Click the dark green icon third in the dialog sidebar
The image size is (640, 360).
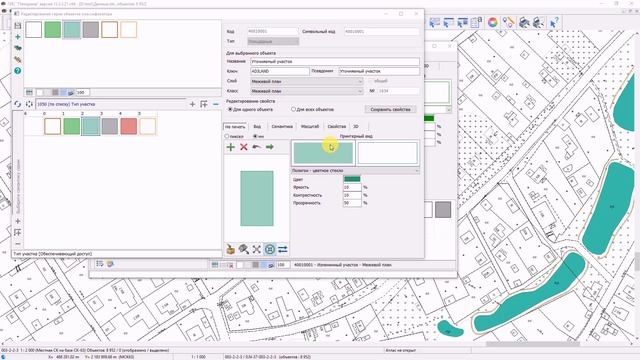[18, 48]
